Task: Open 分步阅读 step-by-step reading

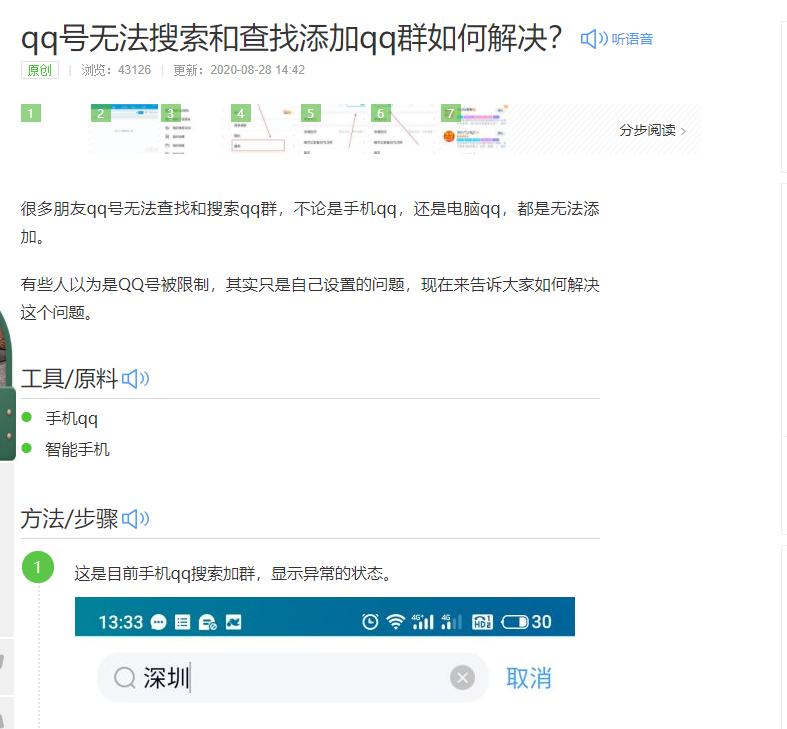Action: (651, 130)
